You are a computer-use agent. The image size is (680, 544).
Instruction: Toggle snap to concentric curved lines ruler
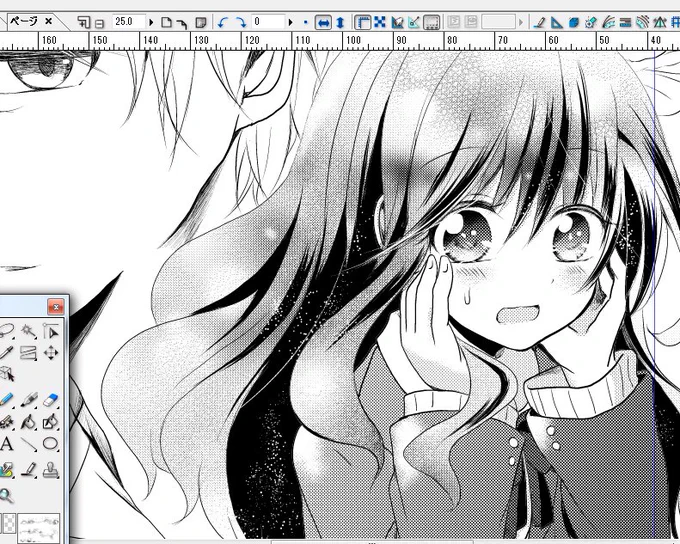(643, 22)
